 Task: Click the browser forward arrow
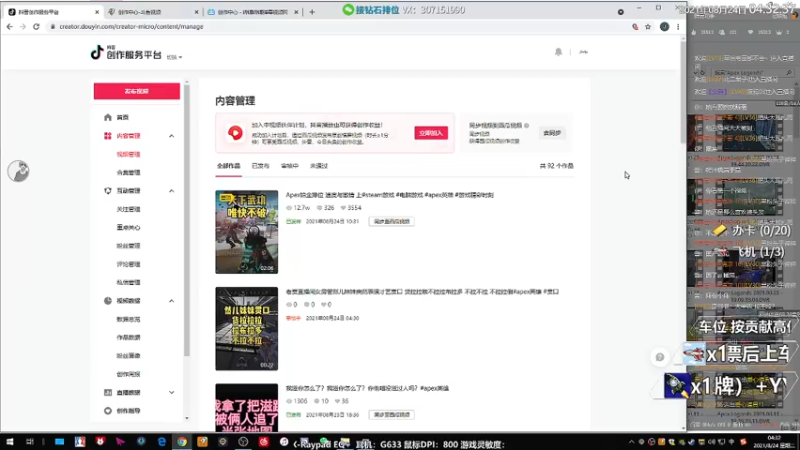22,27
